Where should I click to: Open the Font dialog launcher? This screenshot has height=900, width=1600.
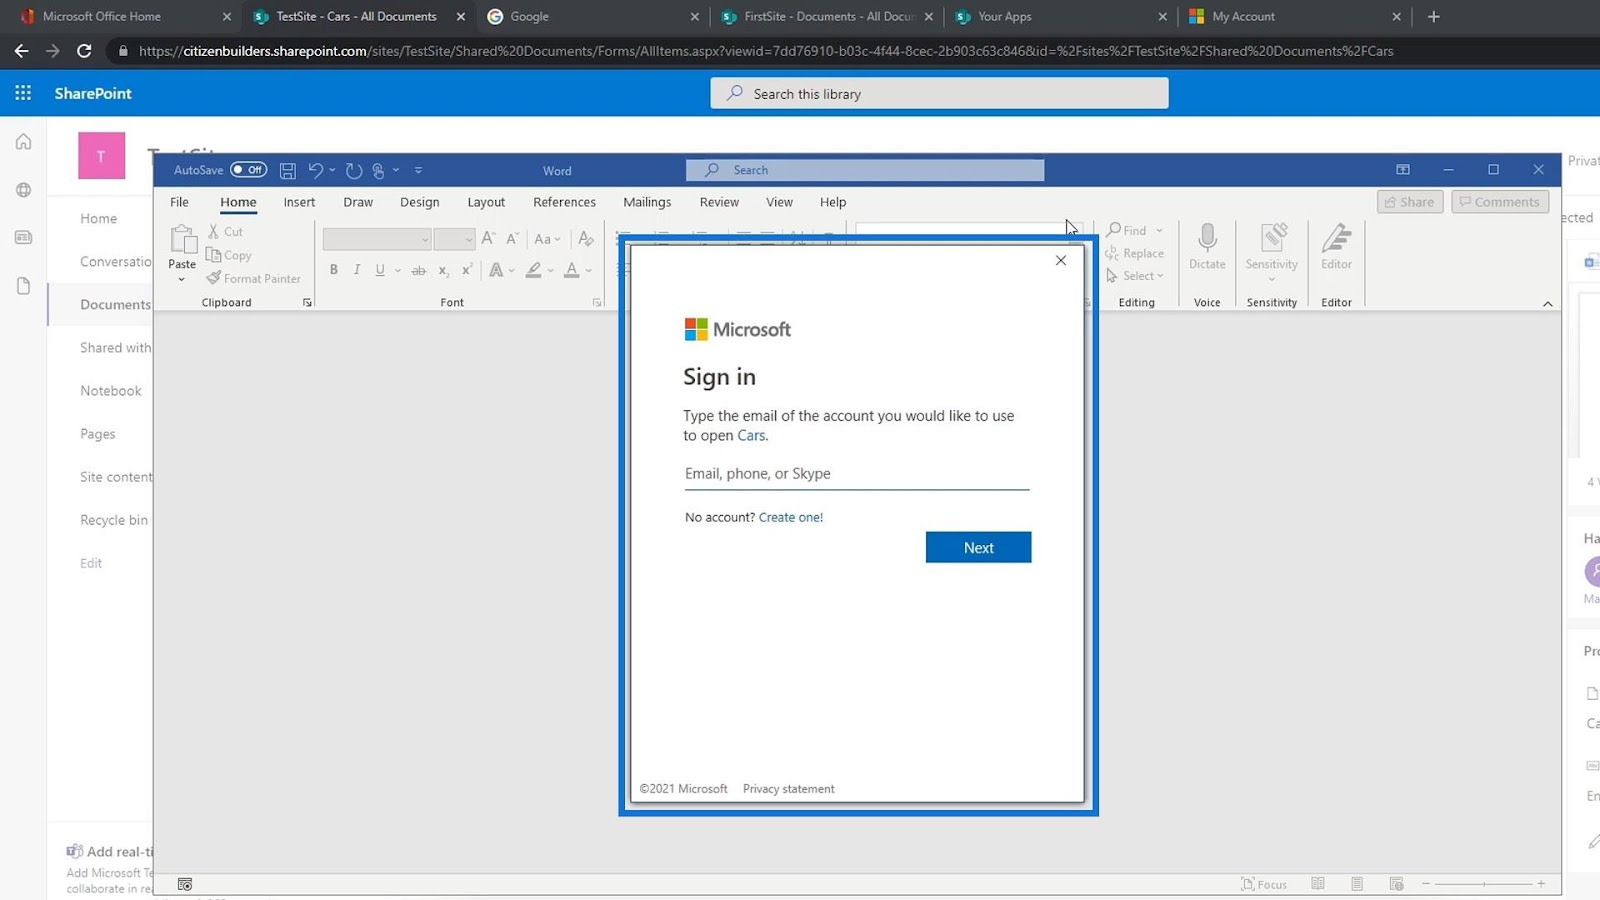pyautogui.click(x=597, y=302)
